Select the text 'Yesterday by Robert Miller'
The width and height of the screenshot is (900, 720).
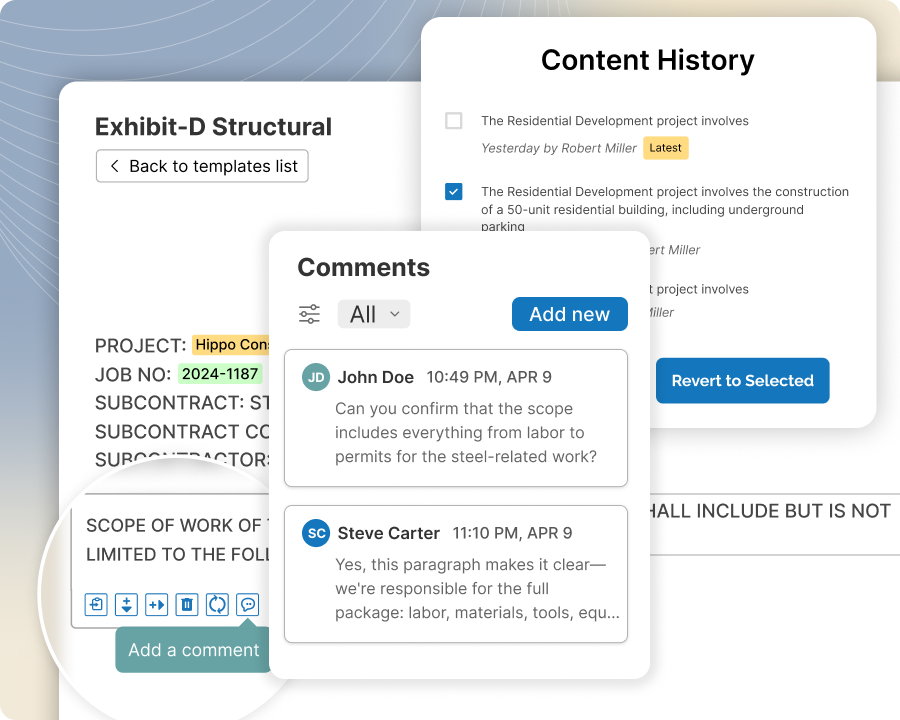(558, 148)
